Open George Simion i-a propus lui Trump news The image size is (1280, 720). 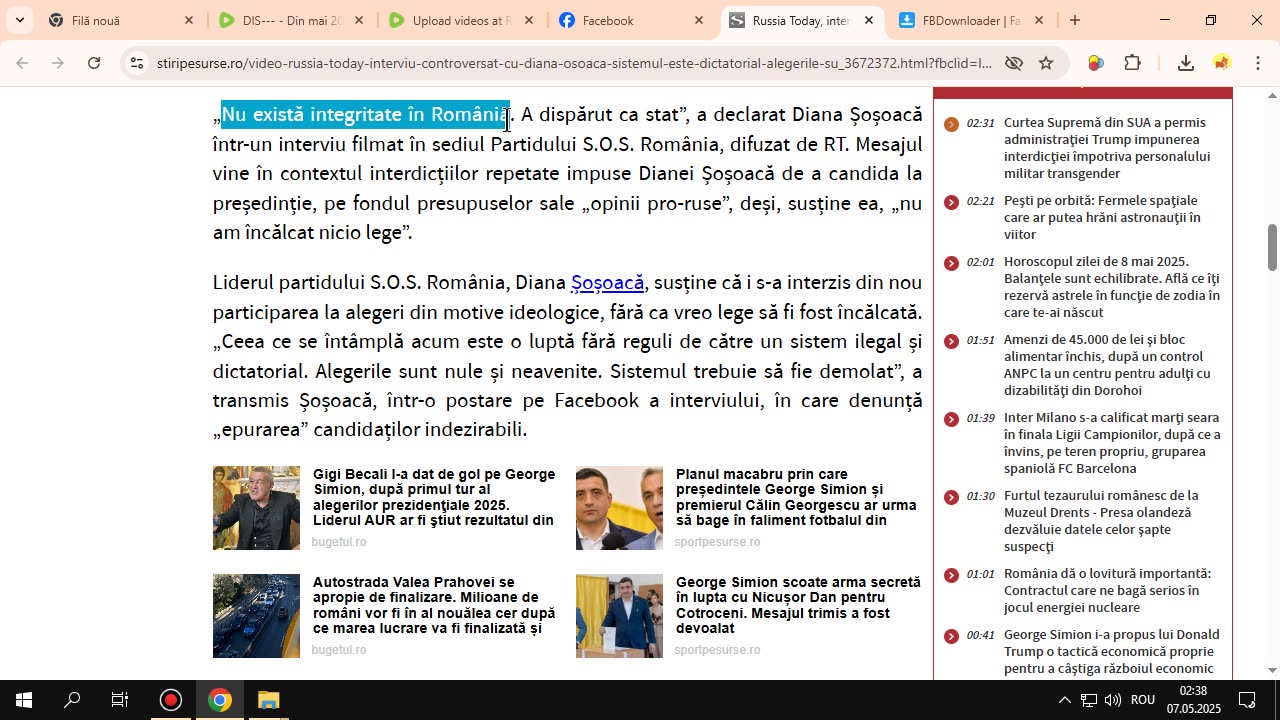tap(1111, 651)
